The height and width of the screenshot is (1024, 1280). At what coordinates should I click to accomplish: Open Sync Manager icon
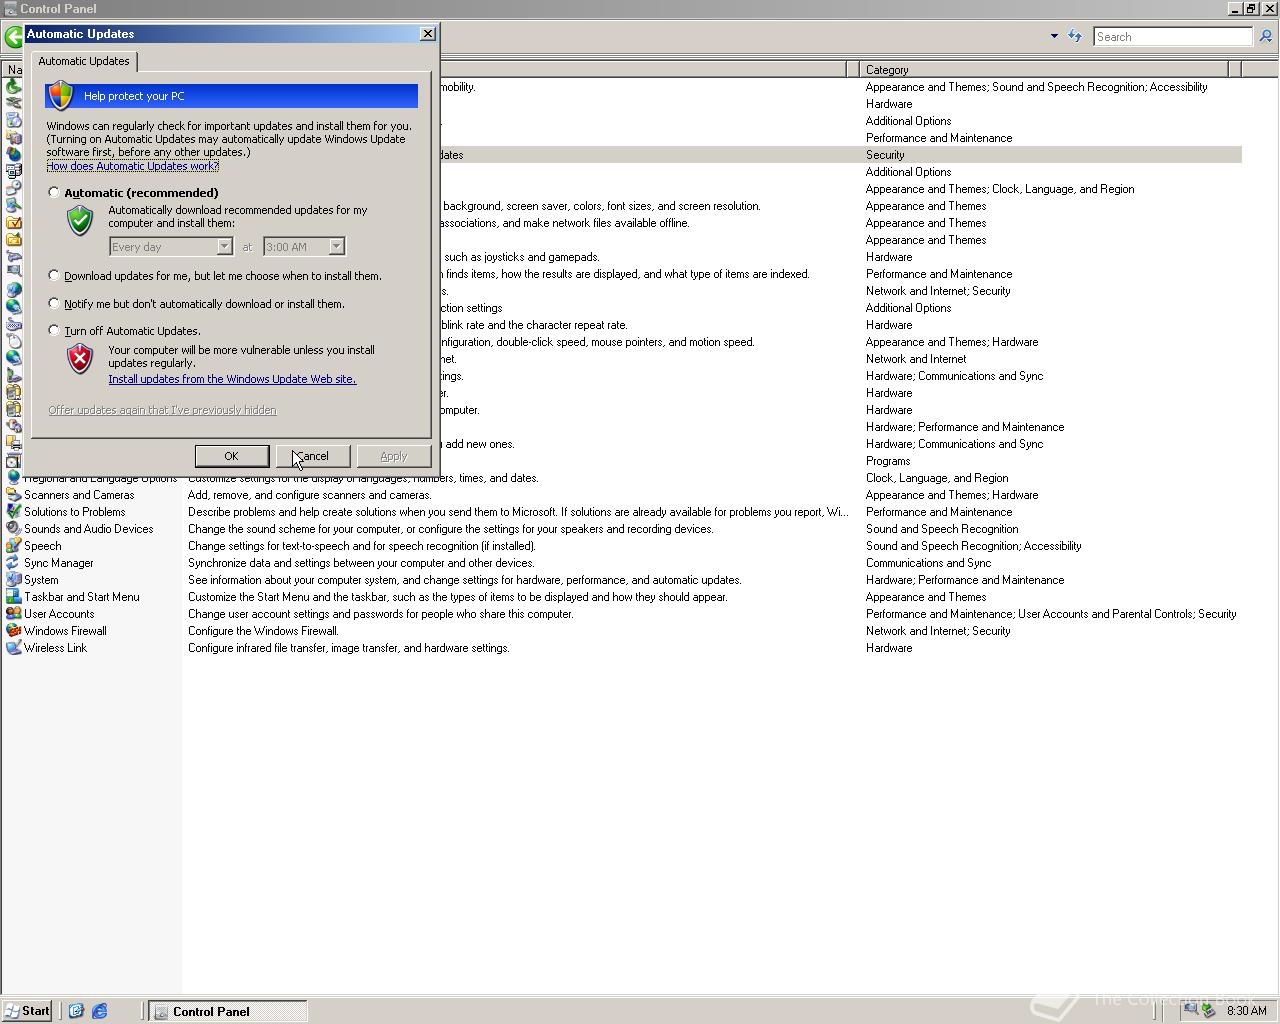point(13,563)
